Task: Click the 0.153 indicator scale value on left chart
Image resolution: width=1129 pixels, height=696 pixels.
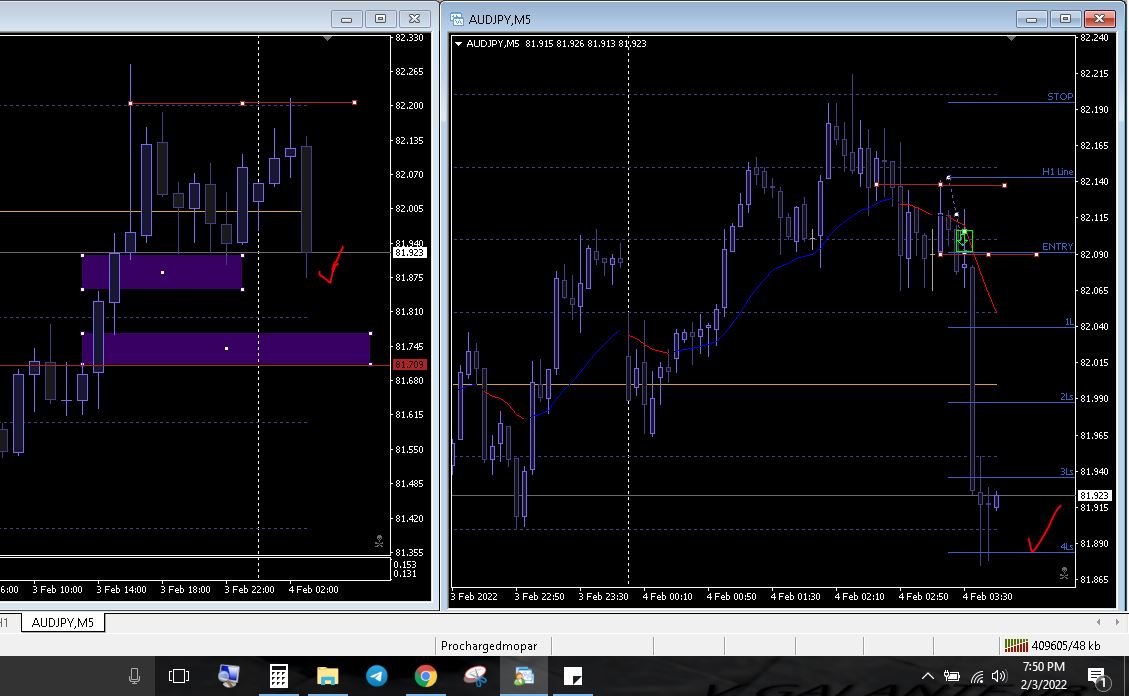Action: [405, 565]
